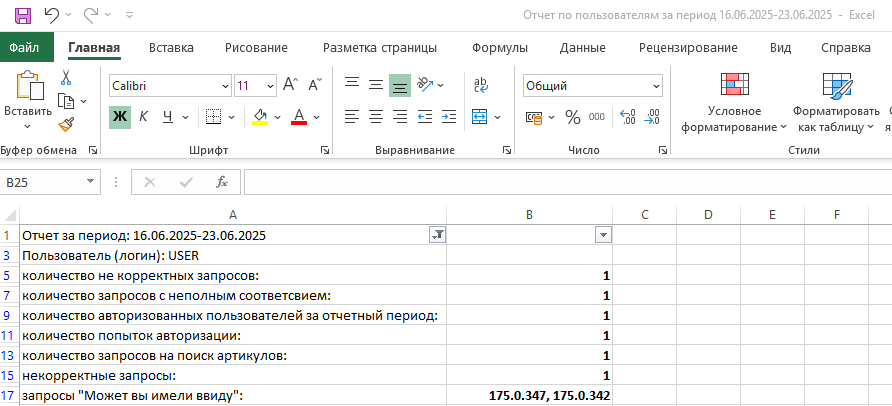
Task: Cut selection with scissors icon
Action: pos(66,77)
